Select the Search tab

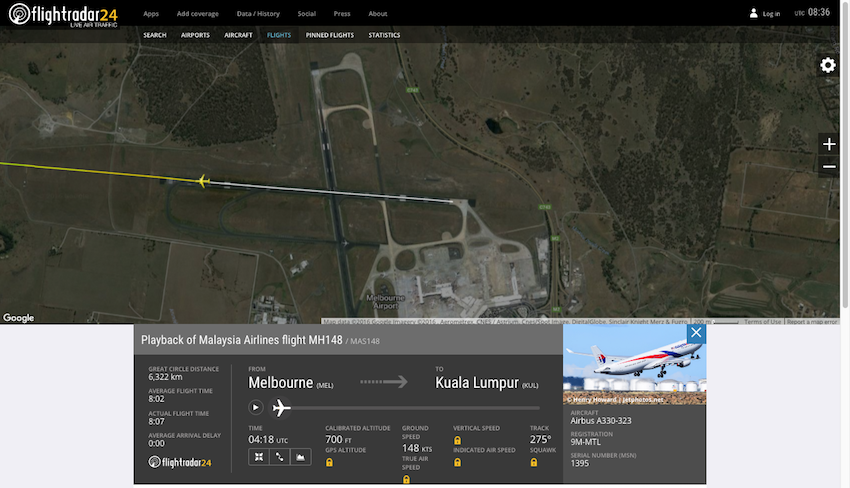coord(154,35)
